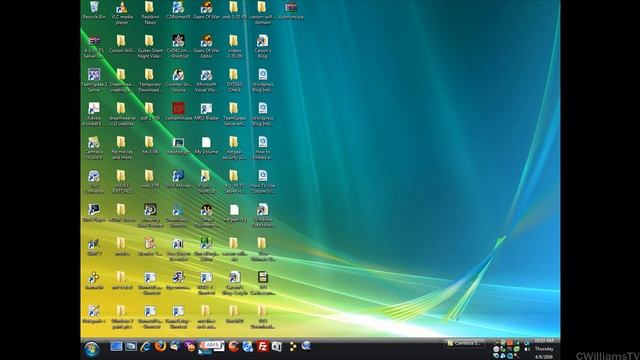Open the Adobe Acrobat shortcut

click(x=94, y=114)
